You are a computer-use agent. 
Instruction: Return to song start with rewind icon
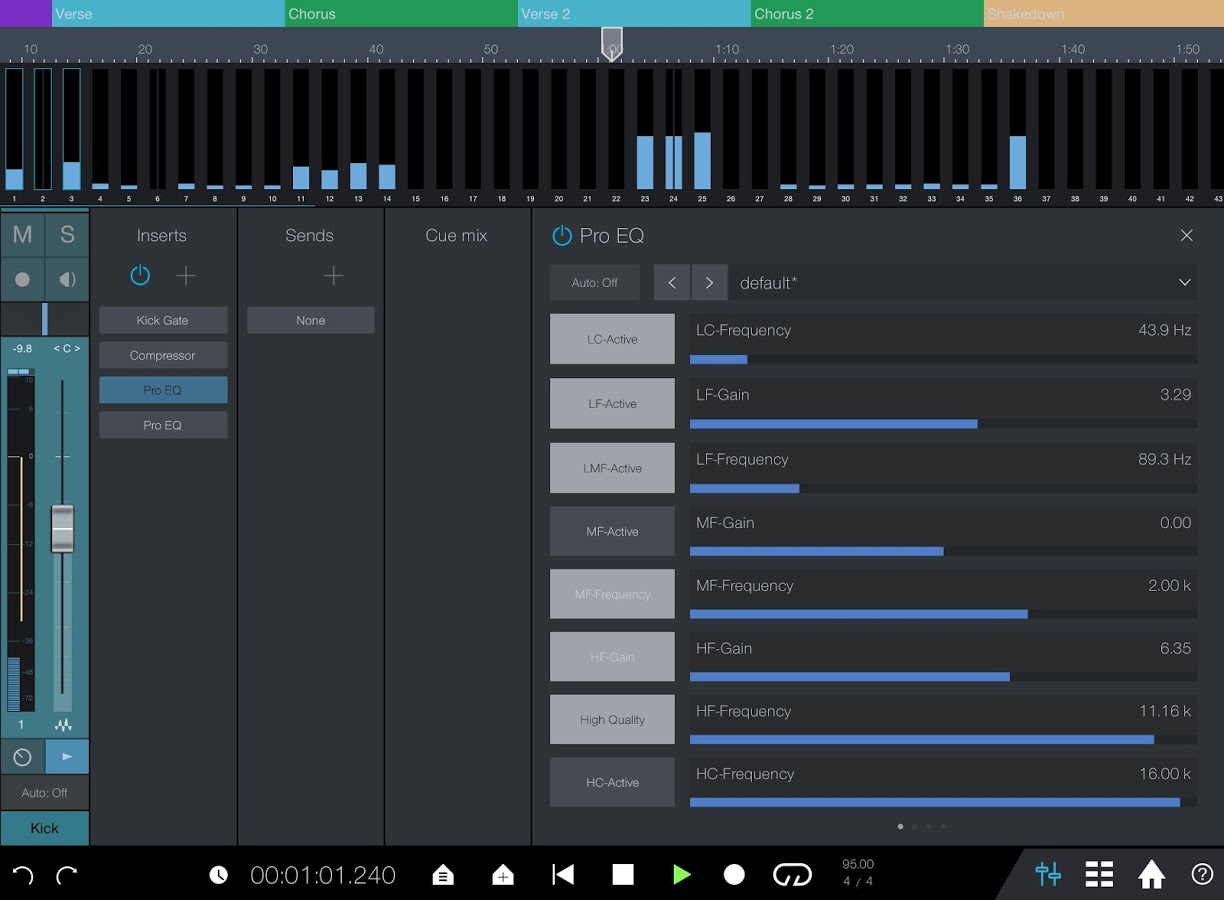tap(563, 874)
